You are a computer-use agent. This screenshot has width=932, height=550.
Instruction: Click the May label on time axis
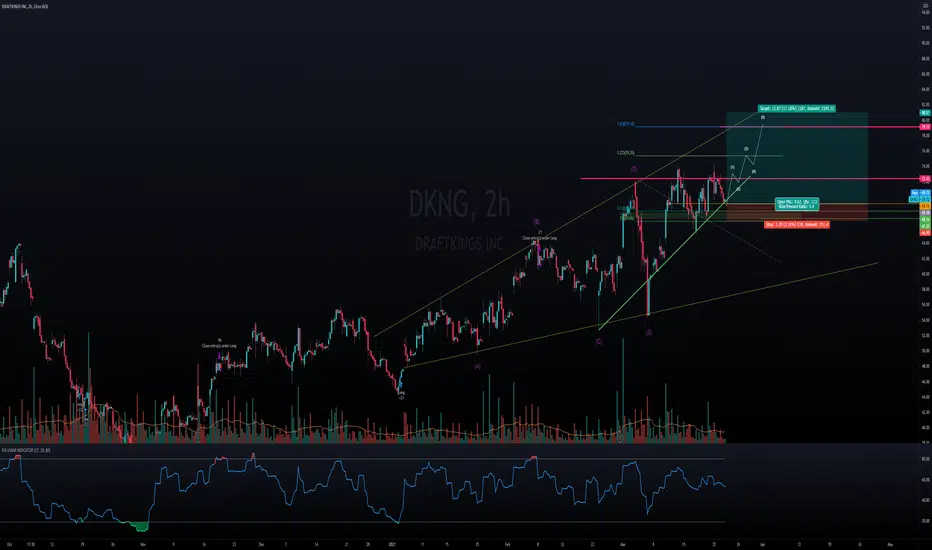(890, 543)
